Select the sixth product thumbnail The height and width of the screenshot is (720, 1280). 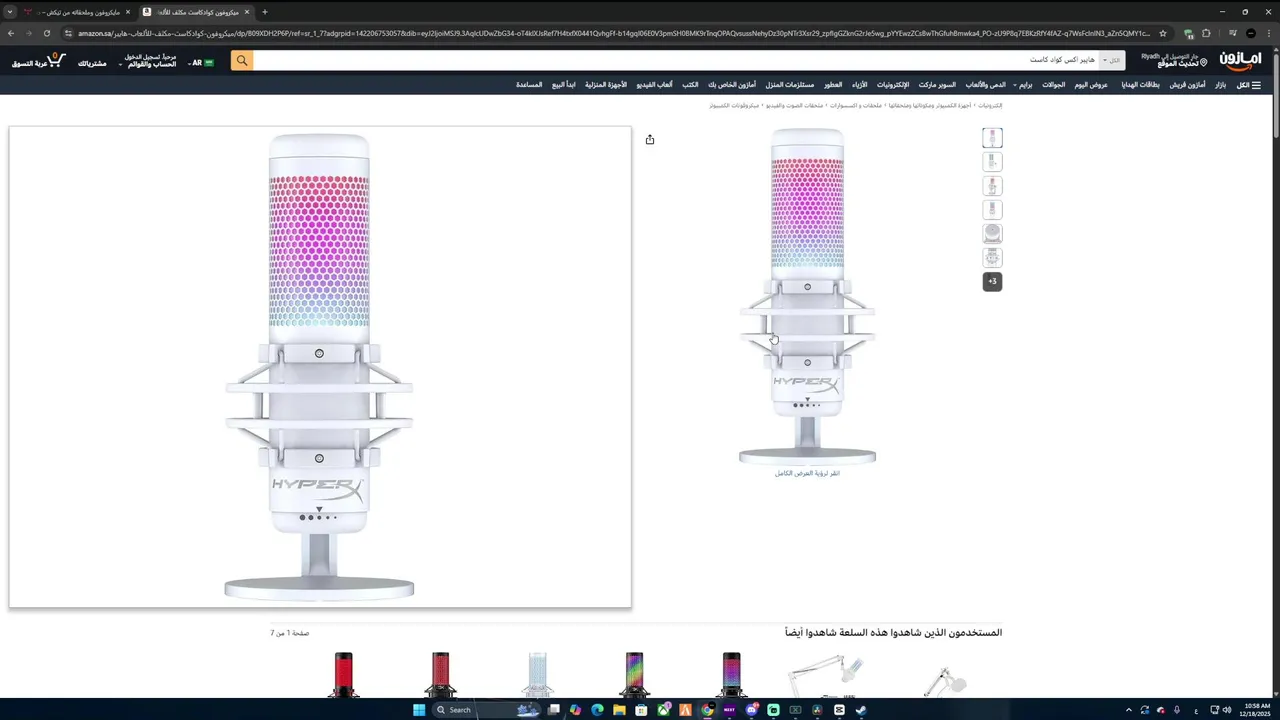(x=992, y=258)
